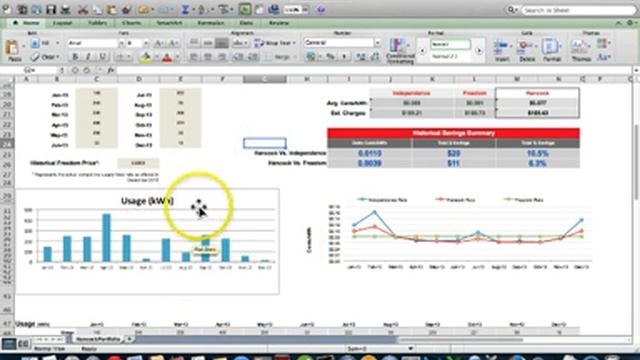This screenshot has width=640, height=360.
Task: Toggle middle vertical alignment button
Action: click(x=208, y=43)
